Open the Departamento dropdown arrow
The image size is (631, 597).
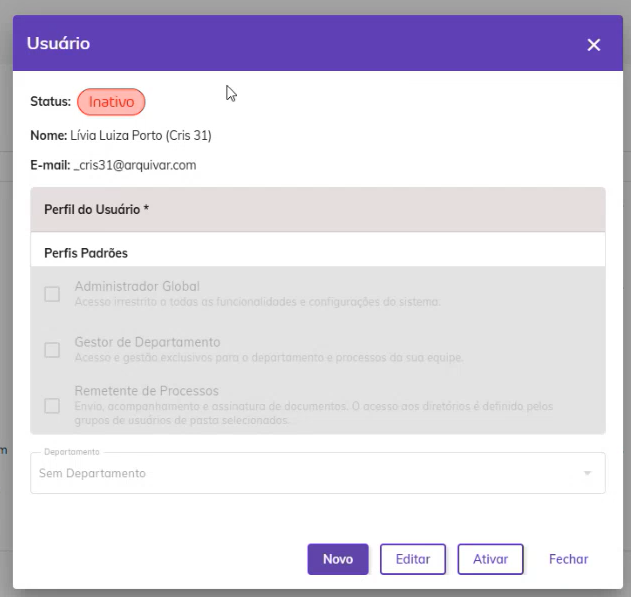(x=587, y=473)
